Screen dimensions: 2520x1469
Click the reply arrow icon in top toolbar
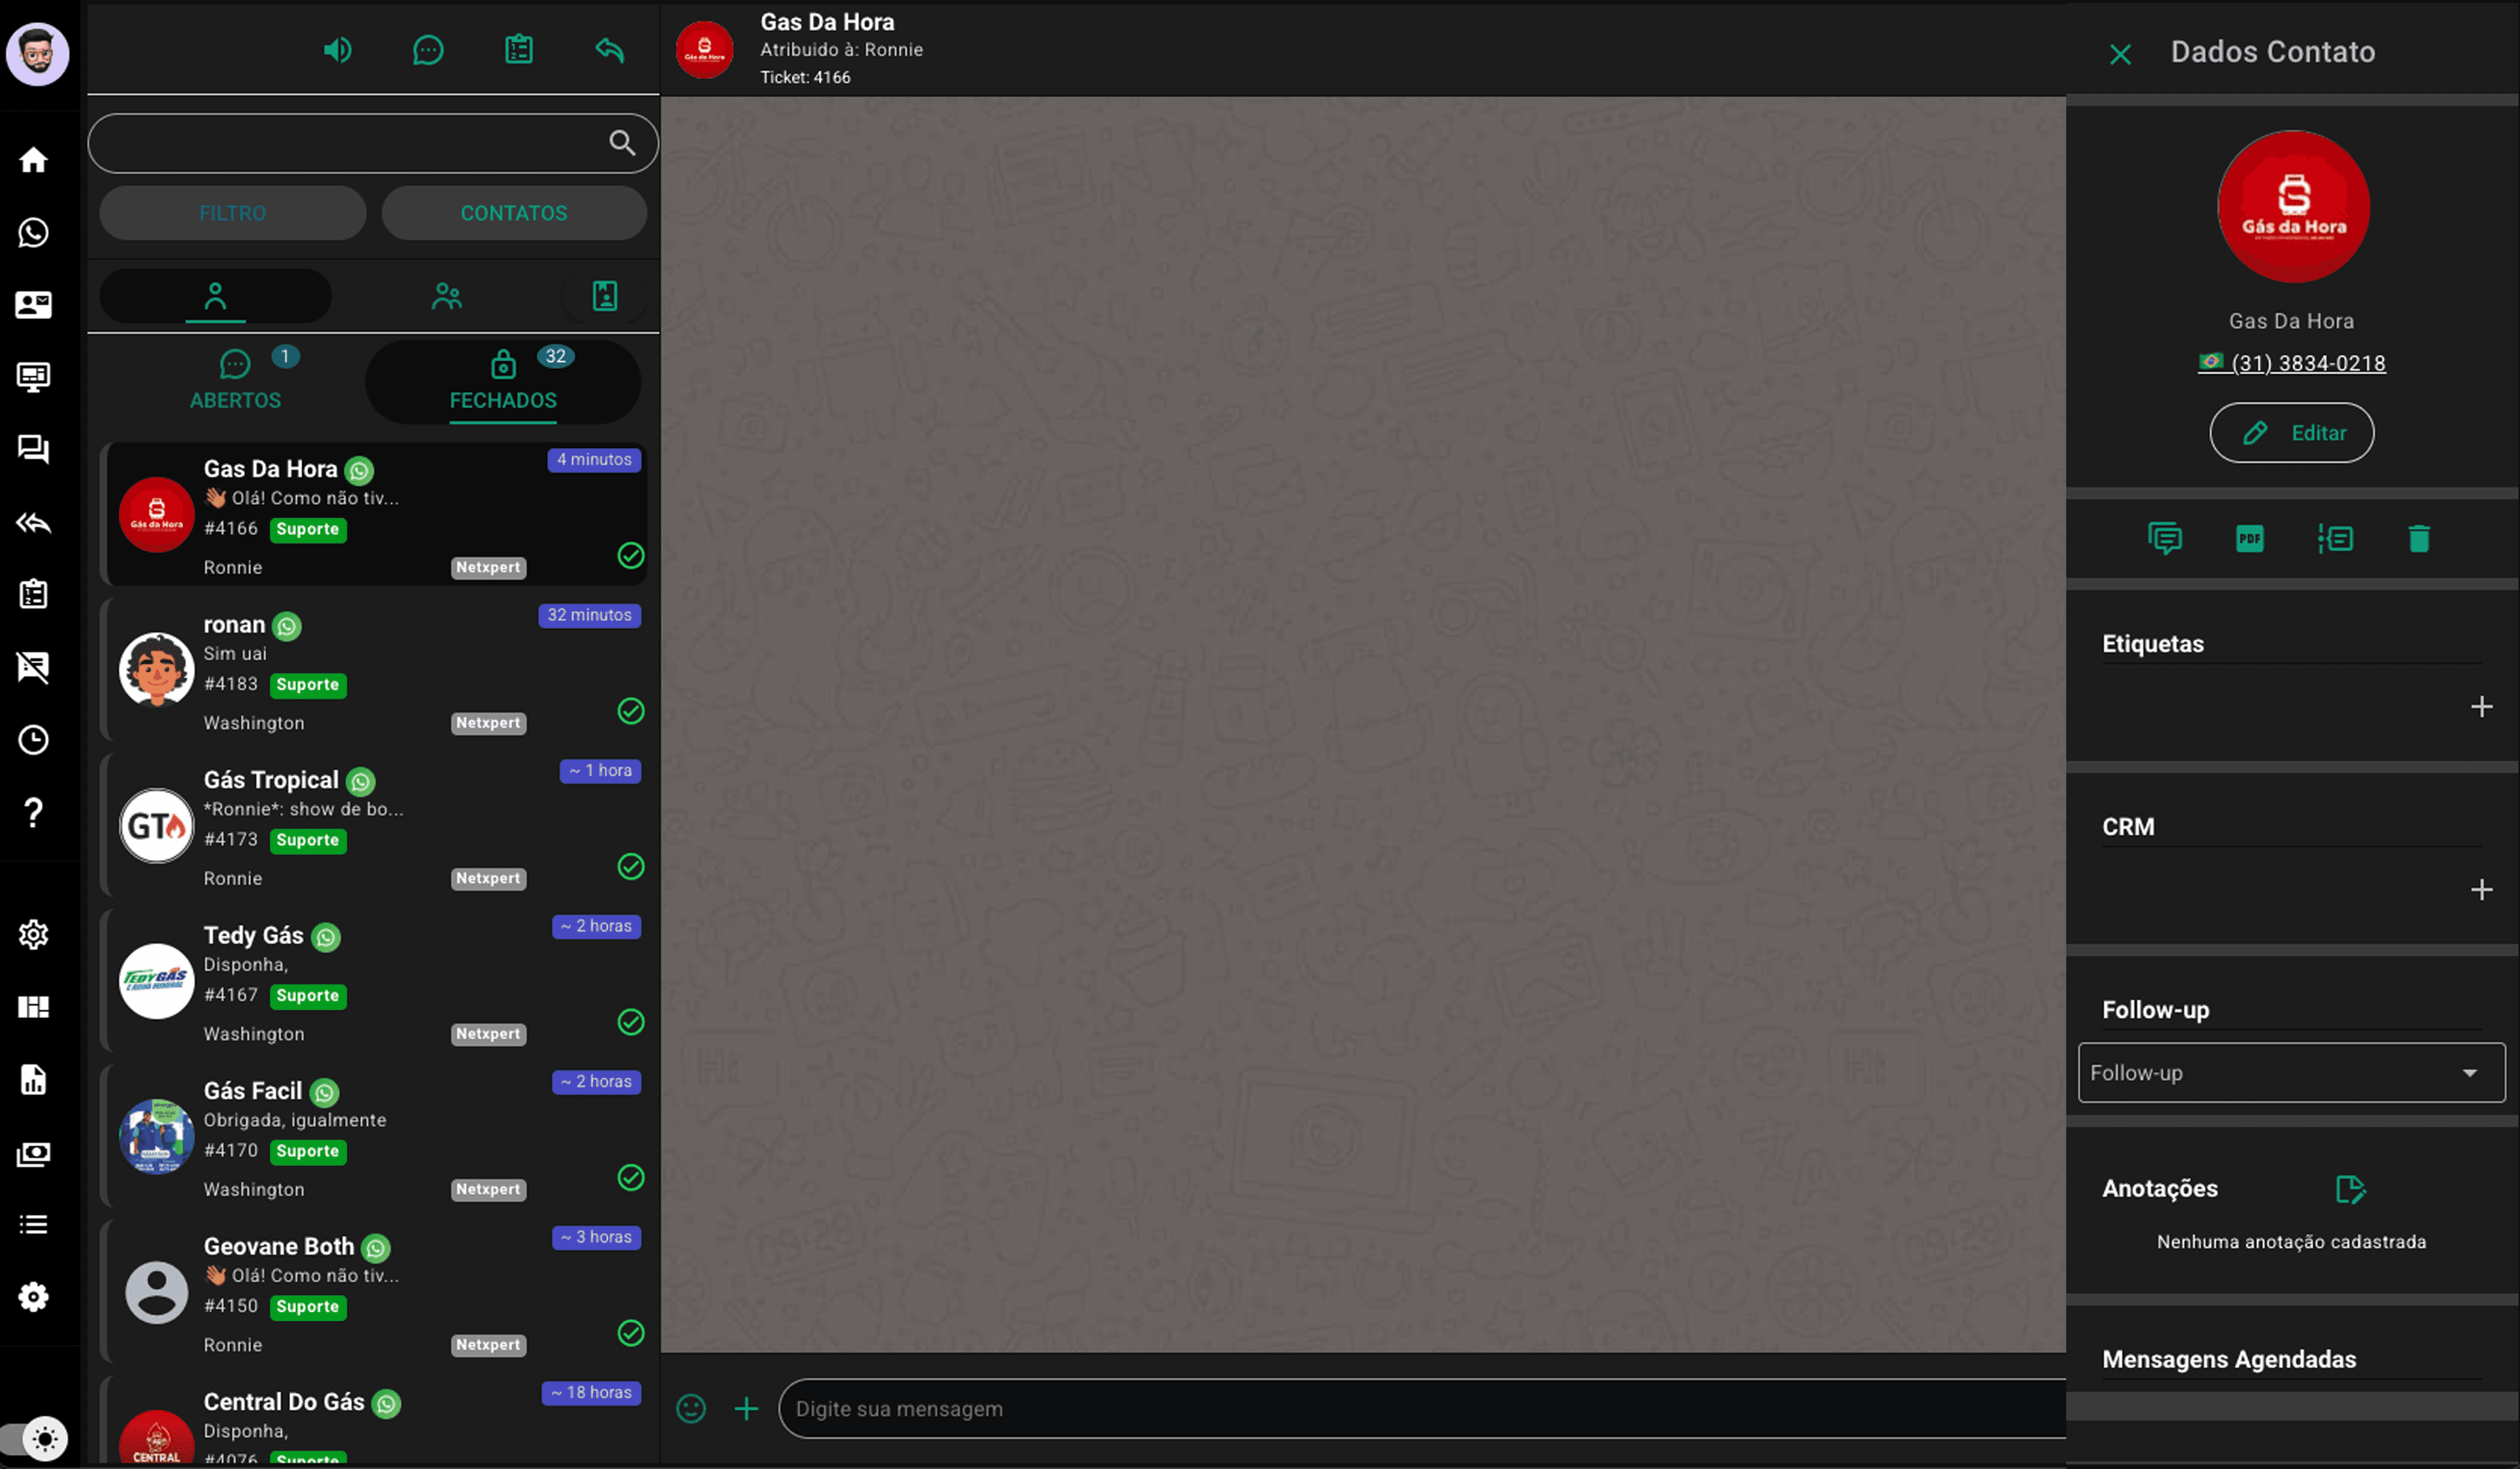coord(609,50)
